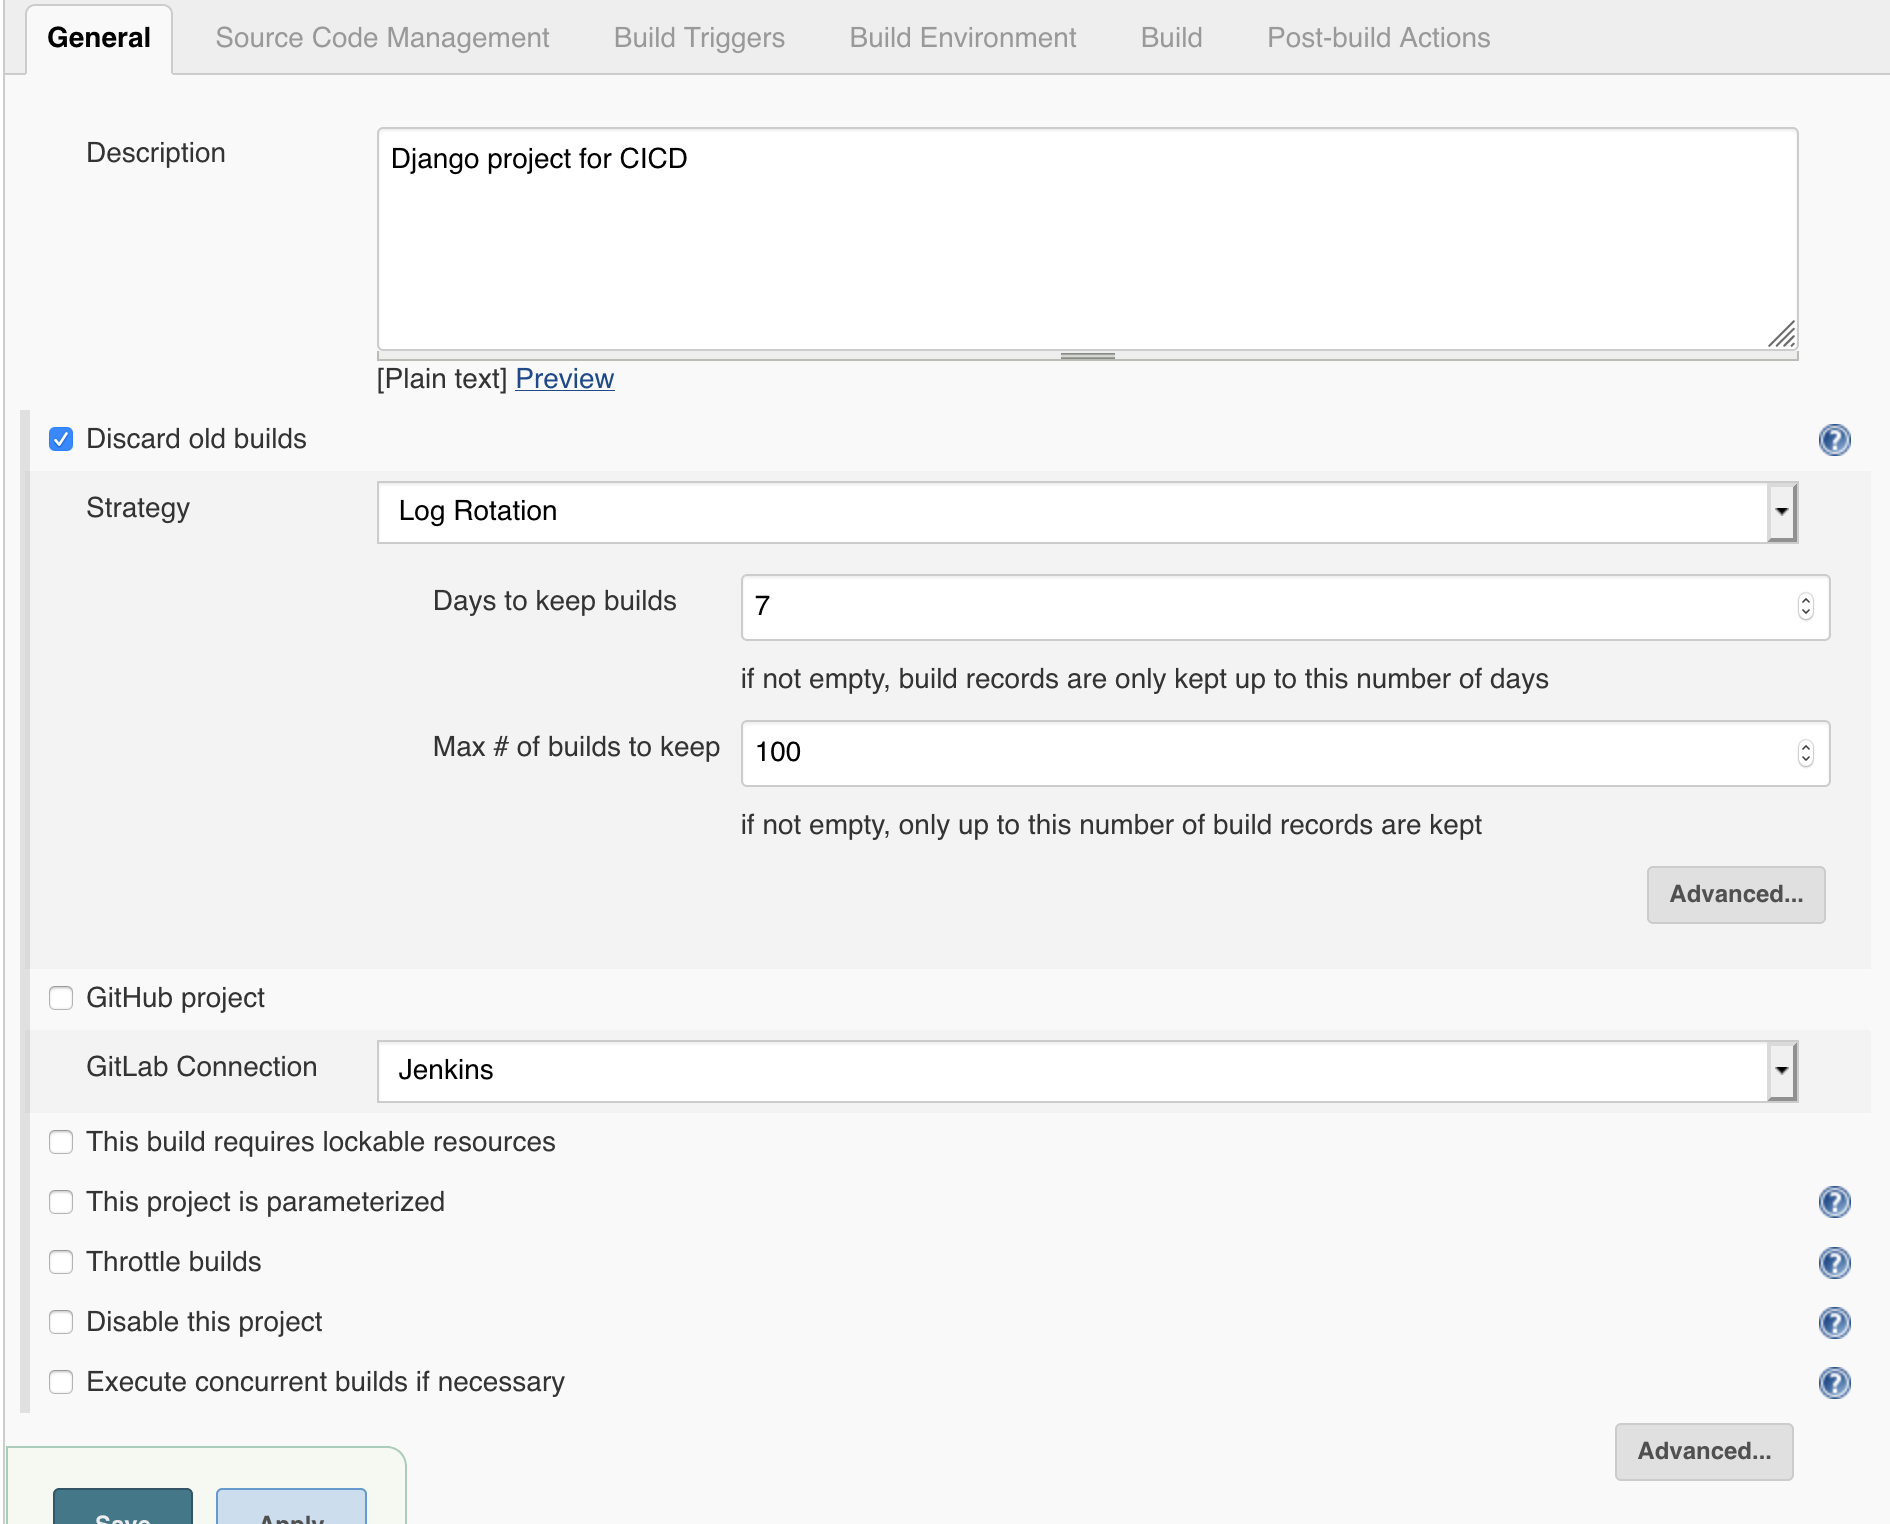Open help for Disable this project
Viewport: 1890px width, 1524px height.
[x=1835, y=1323]
